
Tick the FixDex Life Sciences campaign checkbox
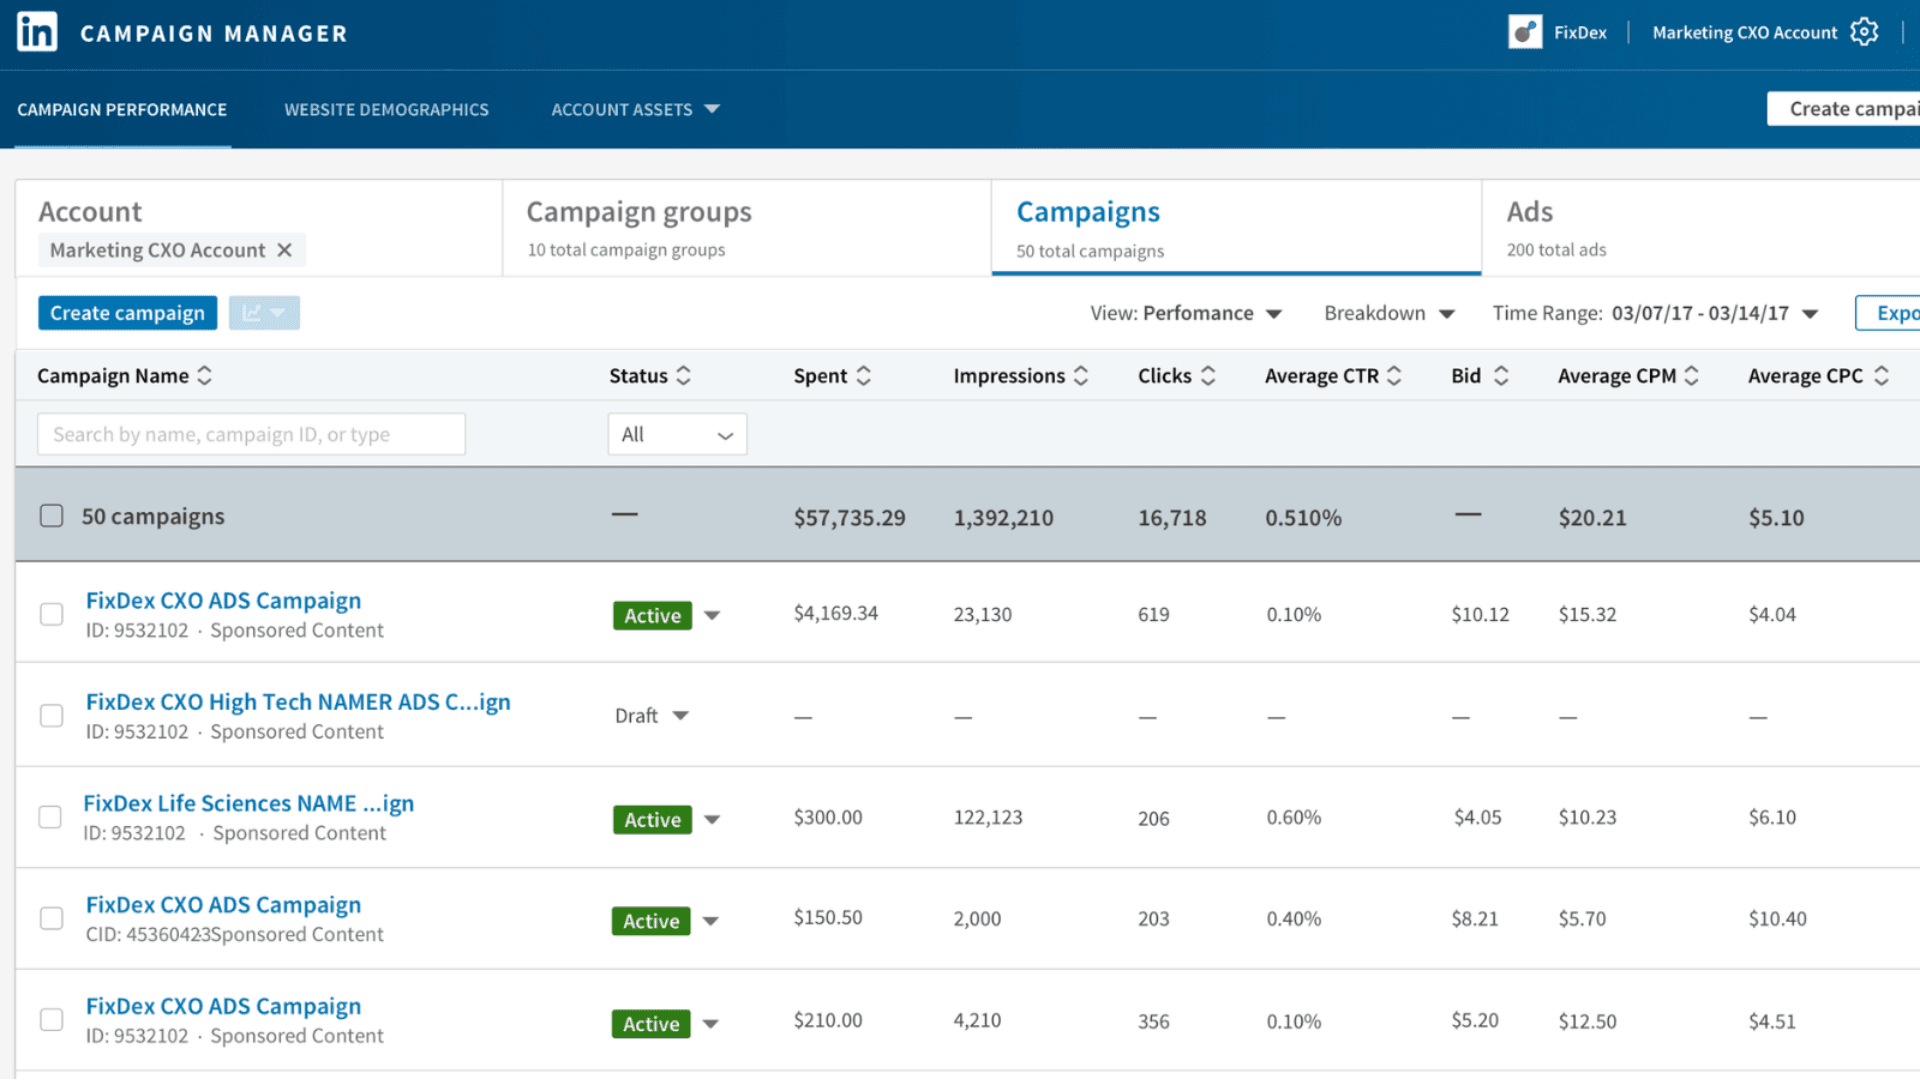pos(50,818)
